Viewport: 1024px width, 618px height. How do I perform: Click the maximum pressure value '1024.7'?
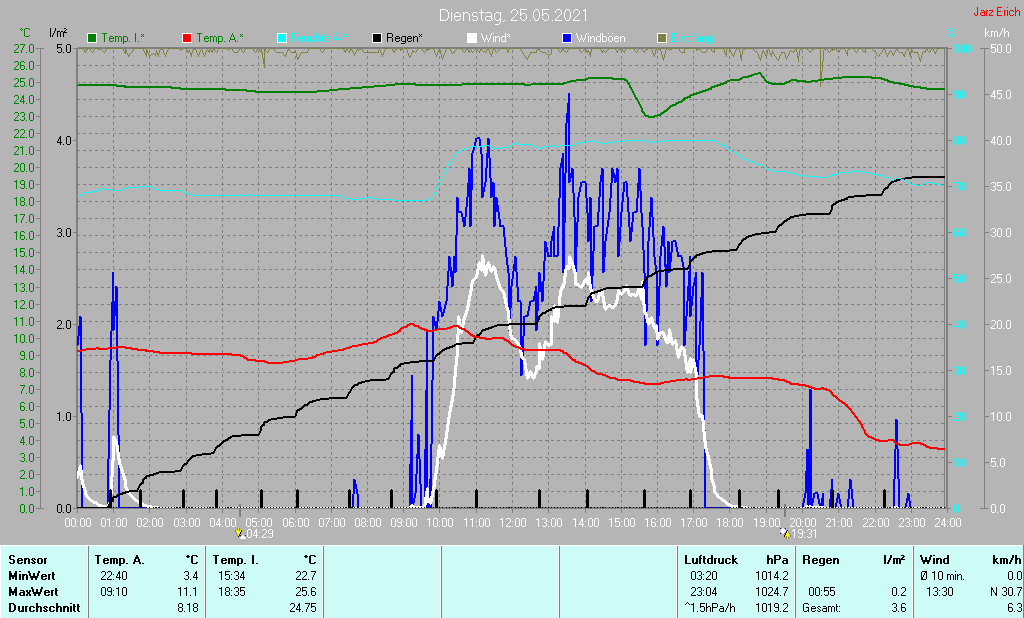point(772,592)
